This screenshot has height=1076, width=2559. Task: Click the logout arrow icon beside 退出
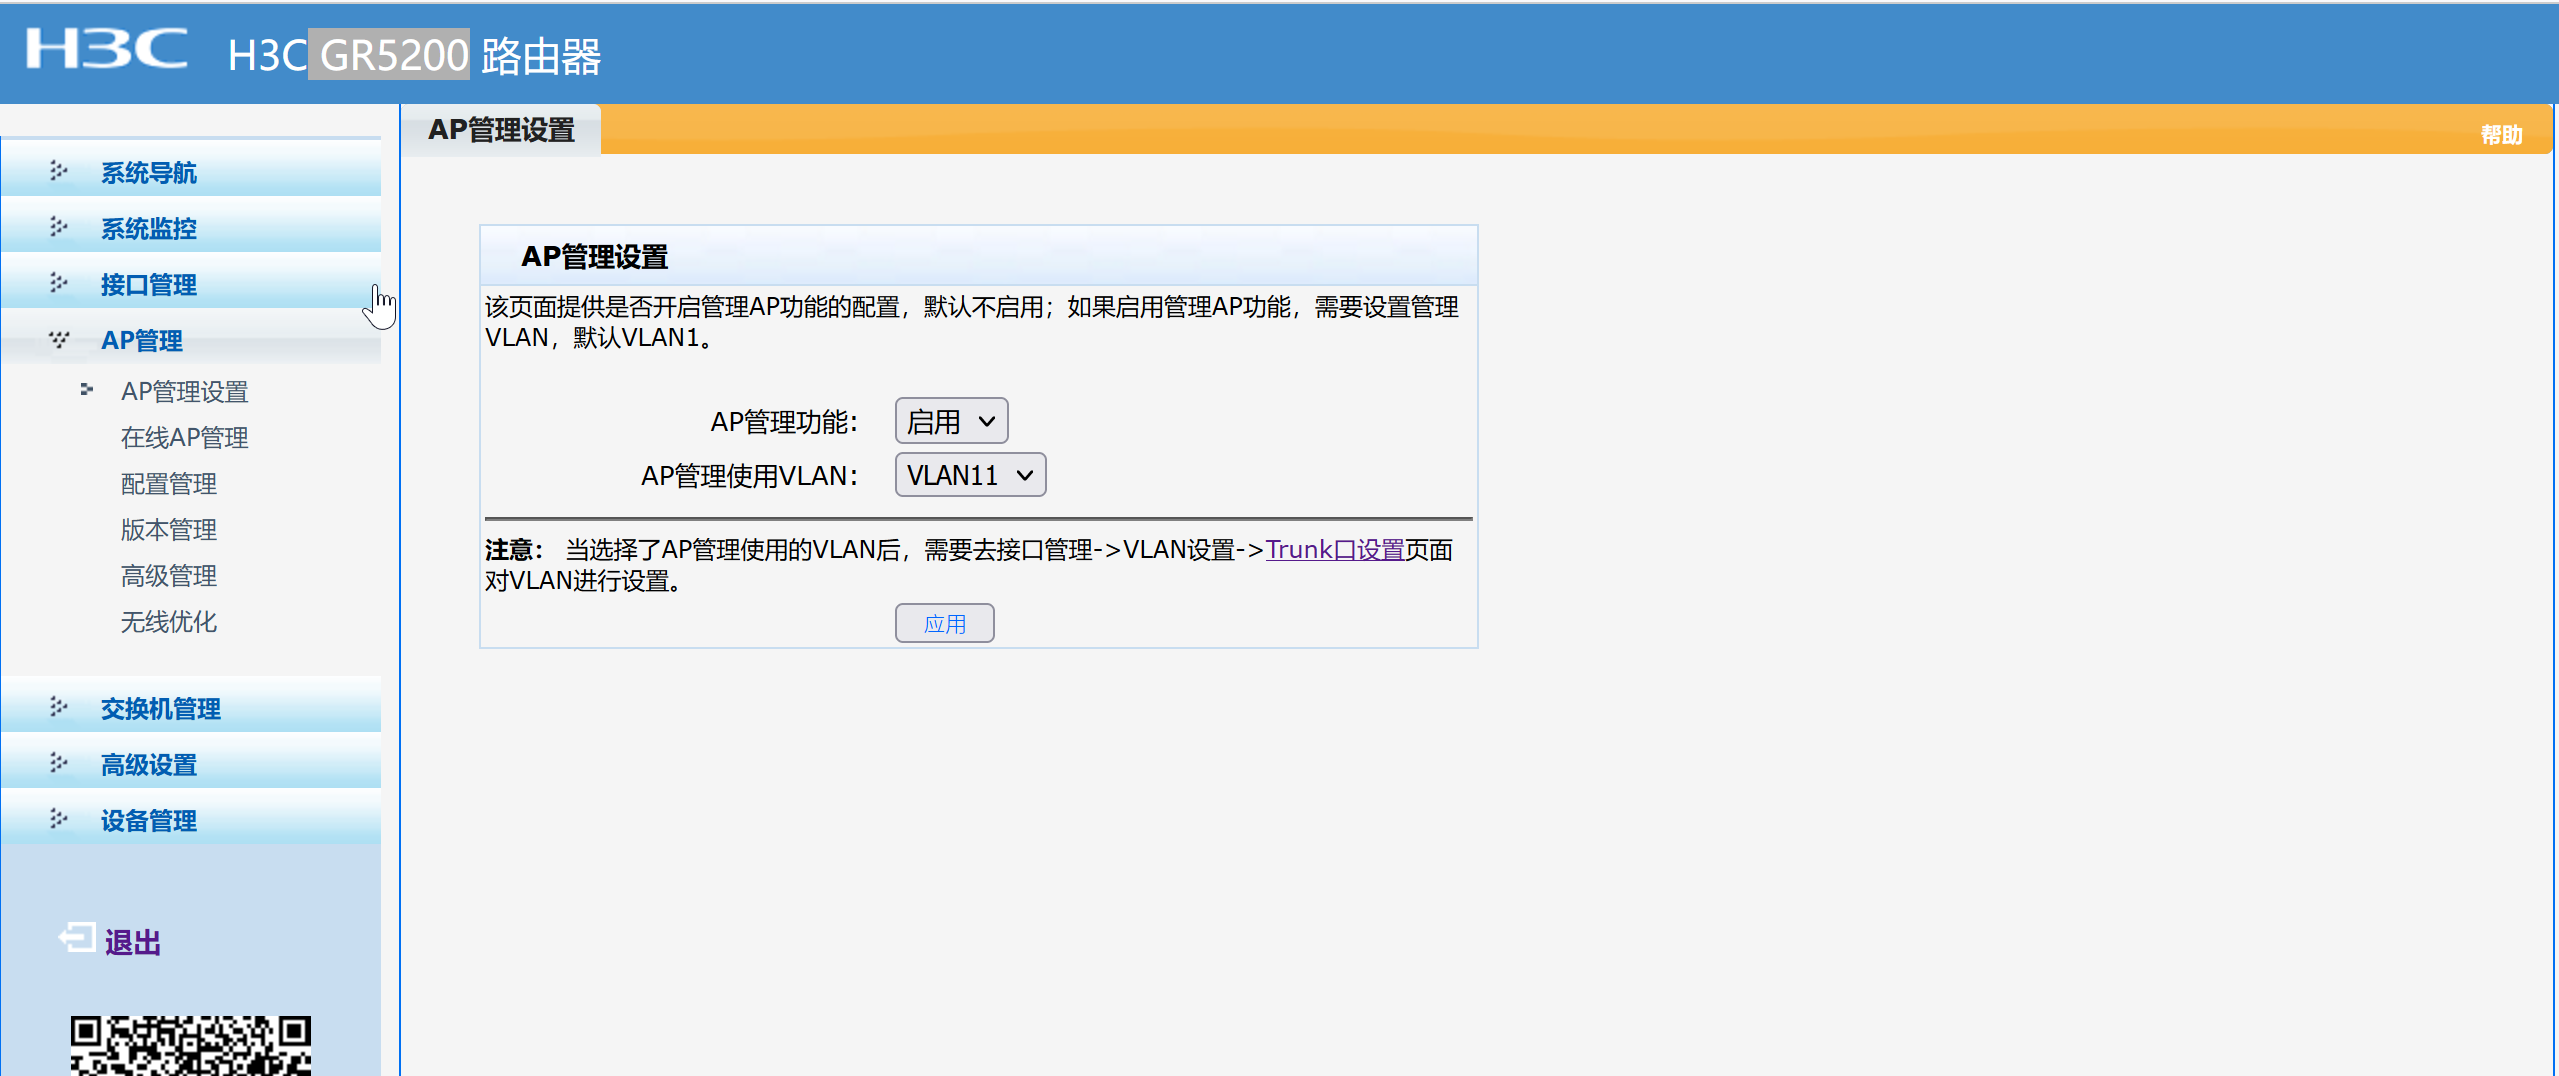(77, 938)
